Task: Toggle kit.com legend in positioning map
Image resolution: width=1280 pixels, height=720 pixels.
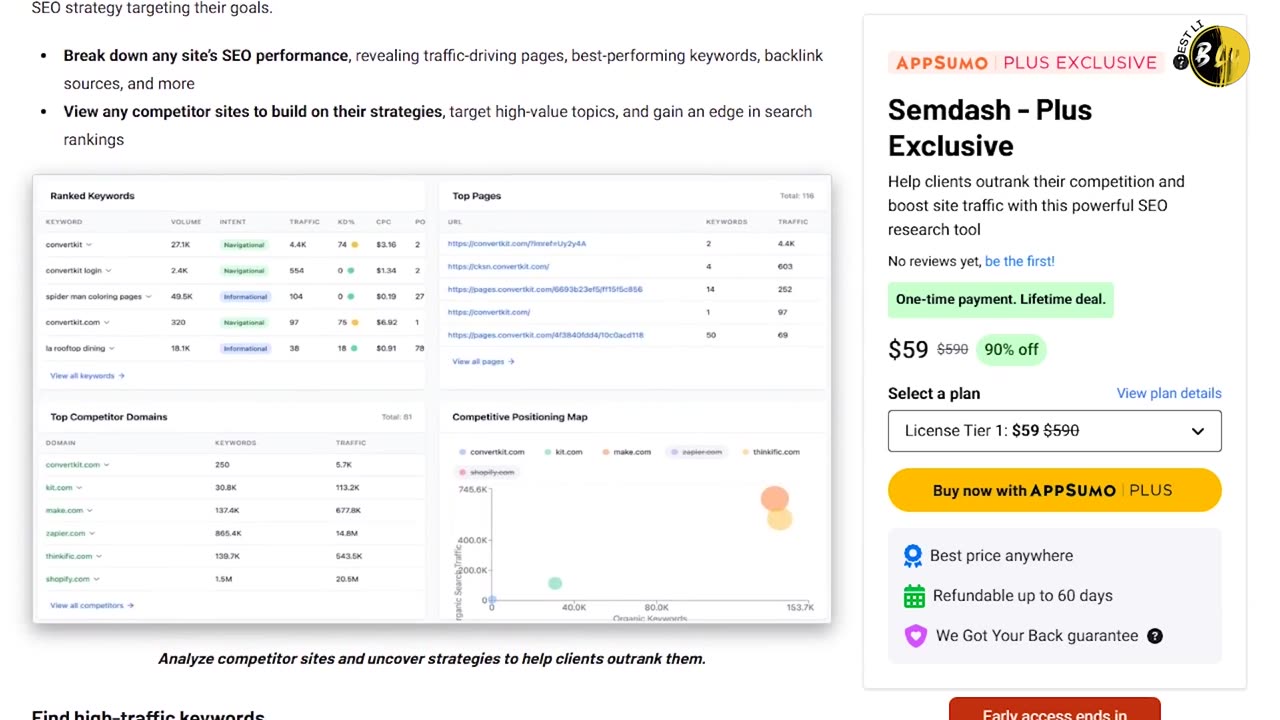Action: pyautogui.click(x=563, y=452)
